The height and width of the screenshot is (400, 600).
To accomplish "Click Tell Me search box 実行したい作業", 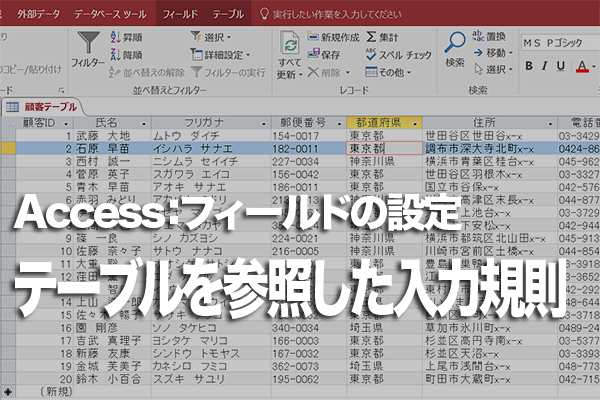I will pyautogui.click(x=331, y=14).
